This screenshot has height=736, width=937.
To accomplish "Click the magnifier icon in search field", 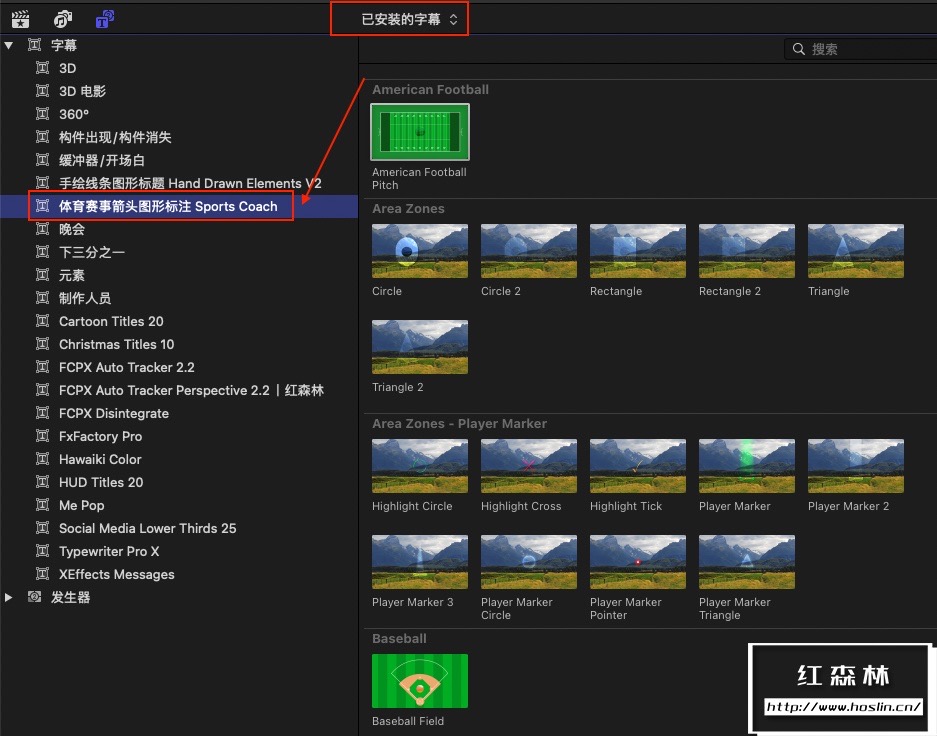I will (x=799, y=49).
